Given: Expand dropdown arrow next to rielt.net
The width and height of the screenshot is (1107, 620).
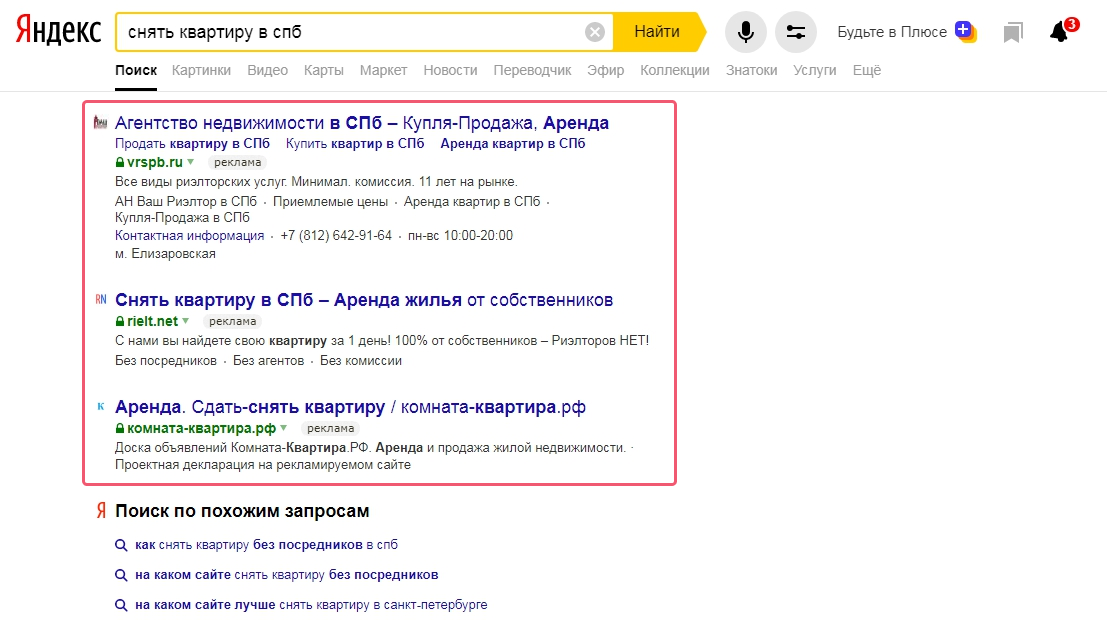Looking at the screenshot, I should 186,322.
